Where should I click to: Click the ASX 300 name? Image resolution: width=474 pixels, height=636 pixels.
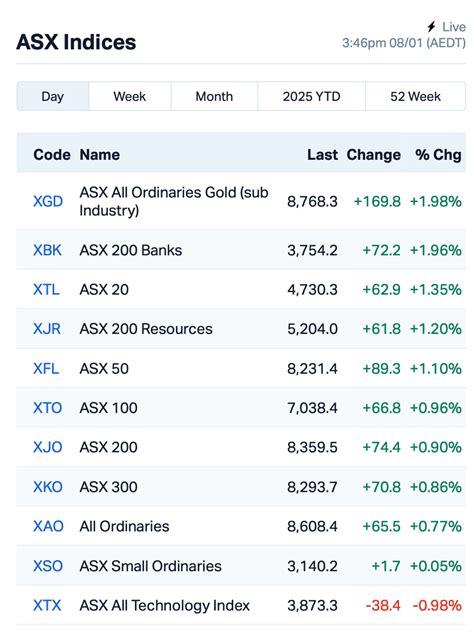109,487
